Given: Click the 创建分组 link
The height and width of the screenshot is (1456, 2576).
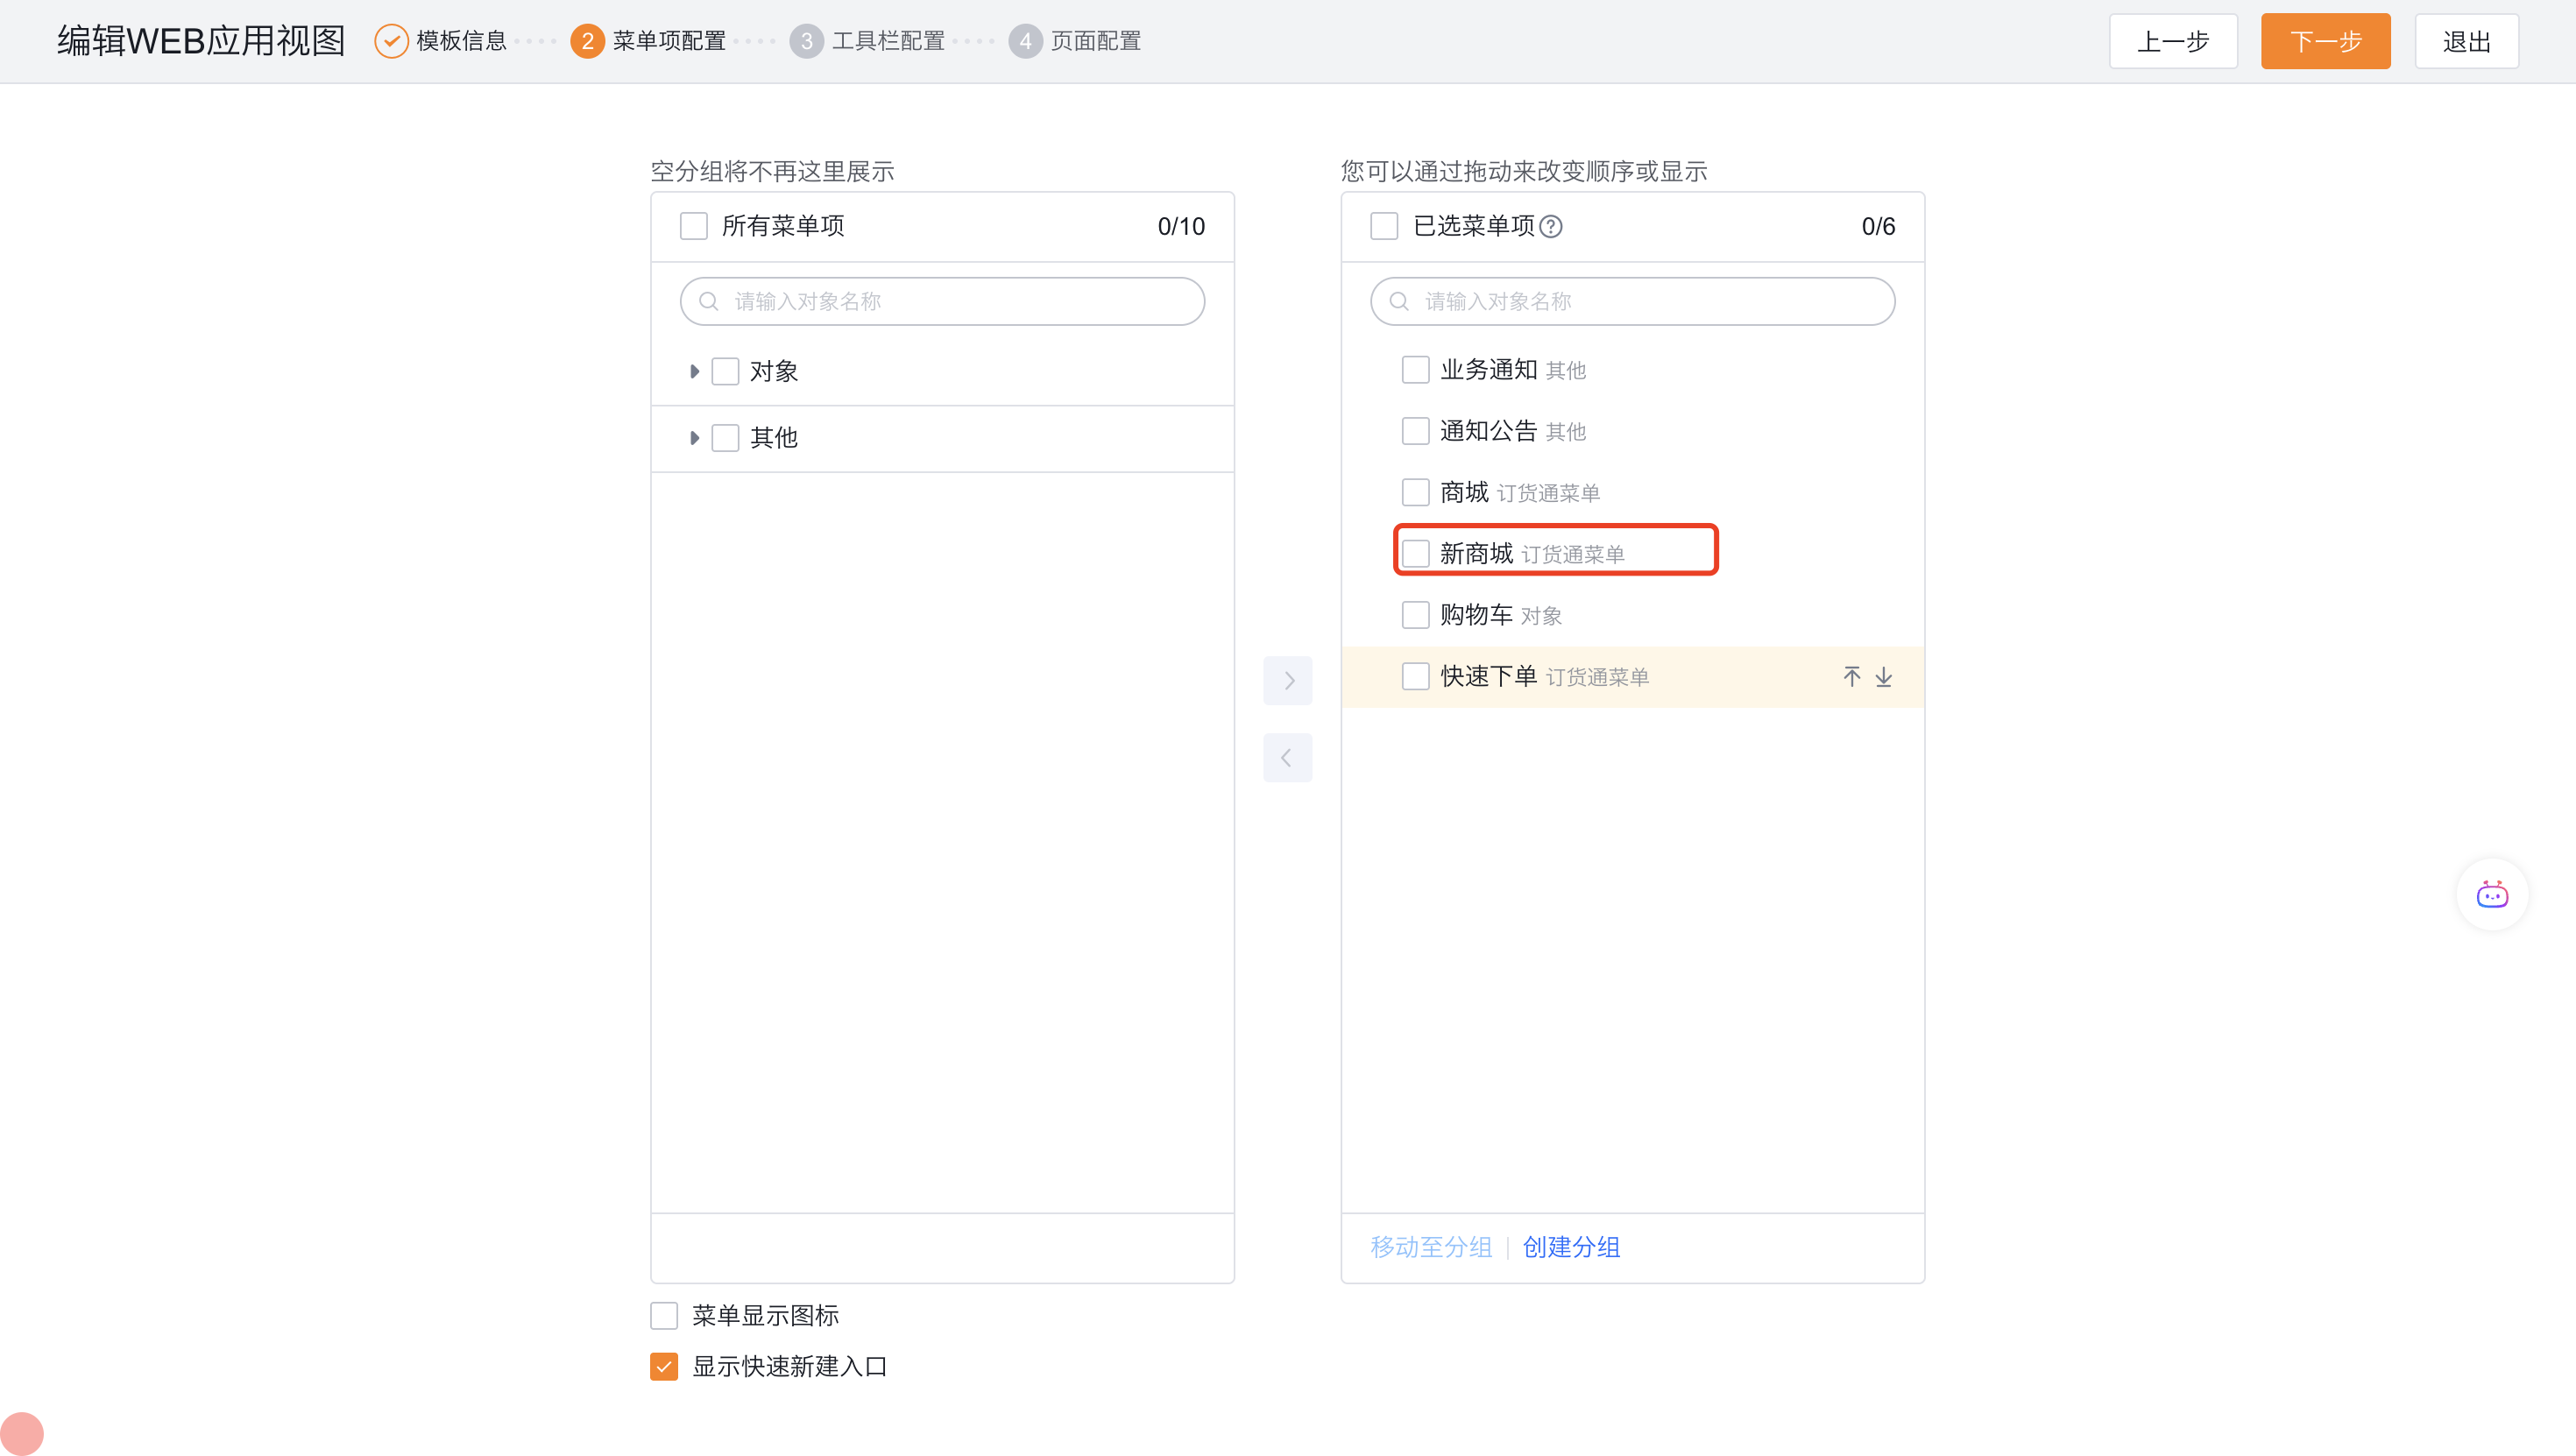Looking at the screenshot, I should click(x=1571, y=1247).
